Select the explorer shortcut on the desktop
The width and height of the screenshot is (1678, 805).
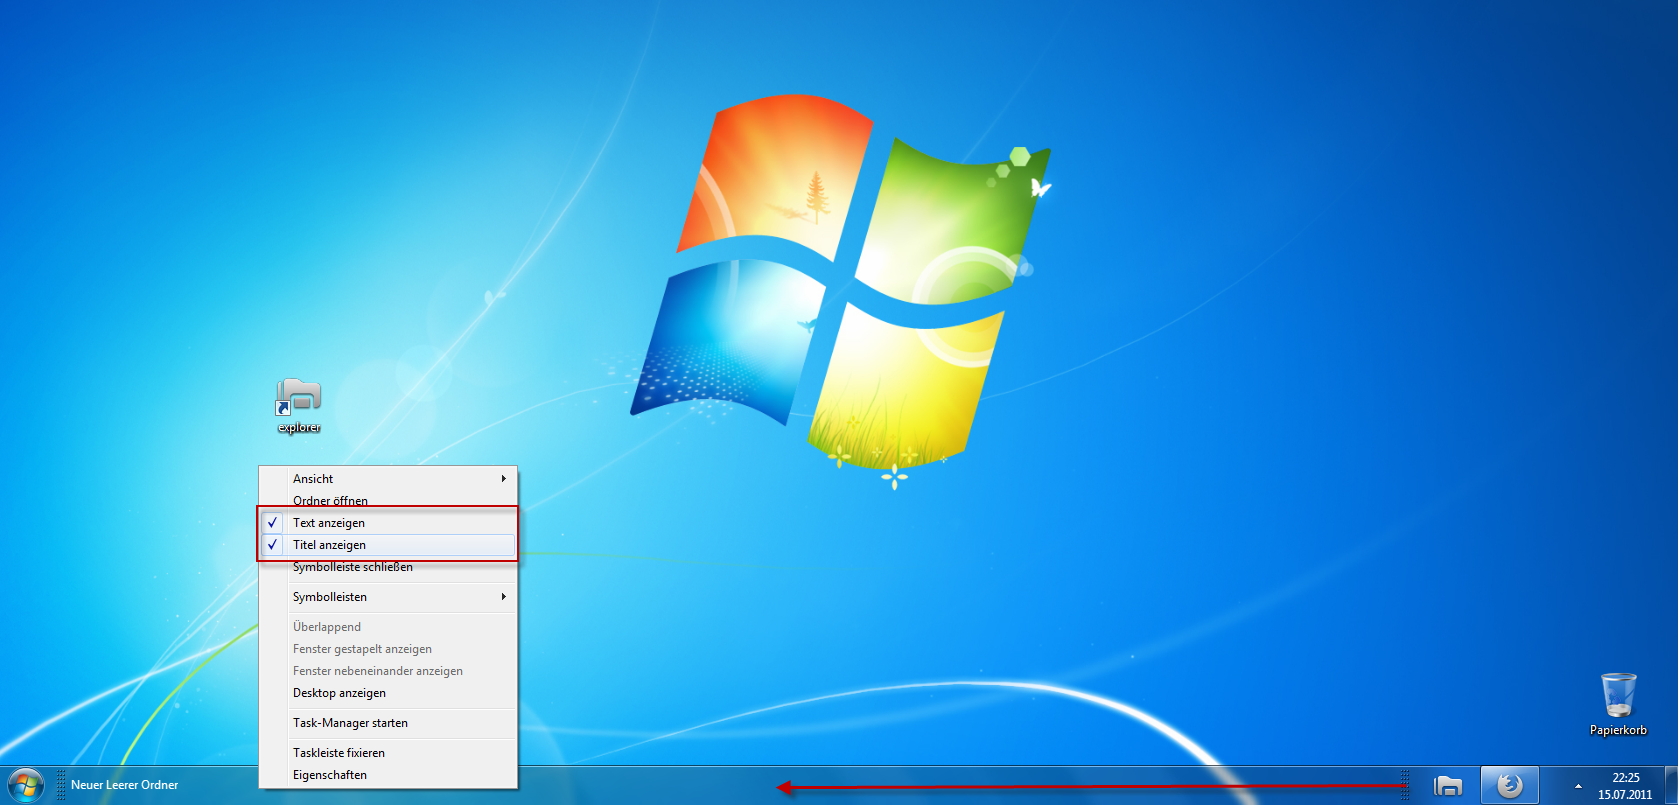tap(299, 406)
